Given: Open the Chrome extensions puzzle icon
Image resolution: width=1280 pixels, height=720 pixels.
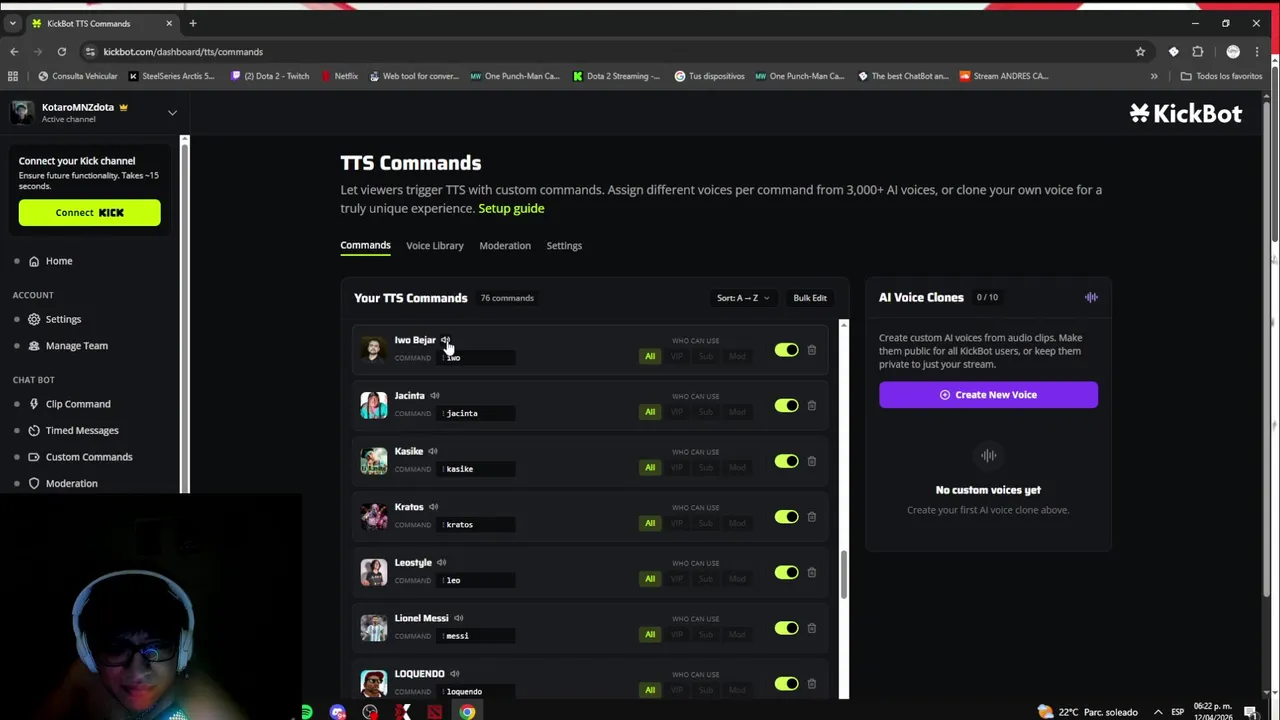Looking at the screenshot, I should pyautogui.click(x=1198, y=52).
